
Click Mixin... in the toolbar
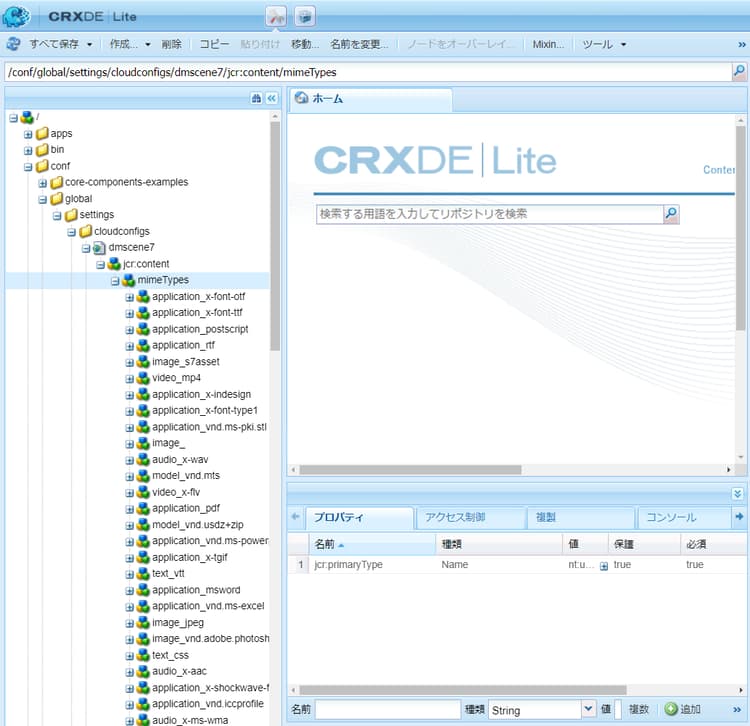click(x=548, y=44)
